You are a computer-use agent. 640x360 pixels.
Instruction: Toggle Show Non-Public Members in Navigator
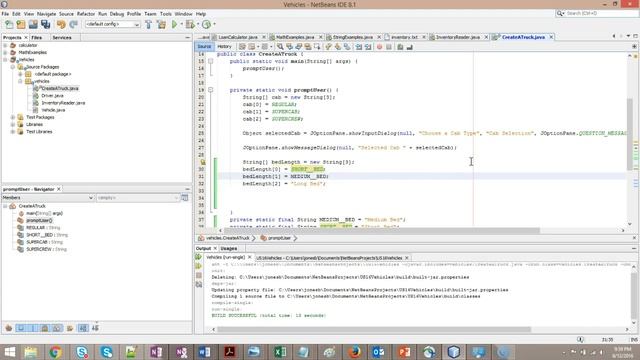pyautogui.click(x=45, y=328)
